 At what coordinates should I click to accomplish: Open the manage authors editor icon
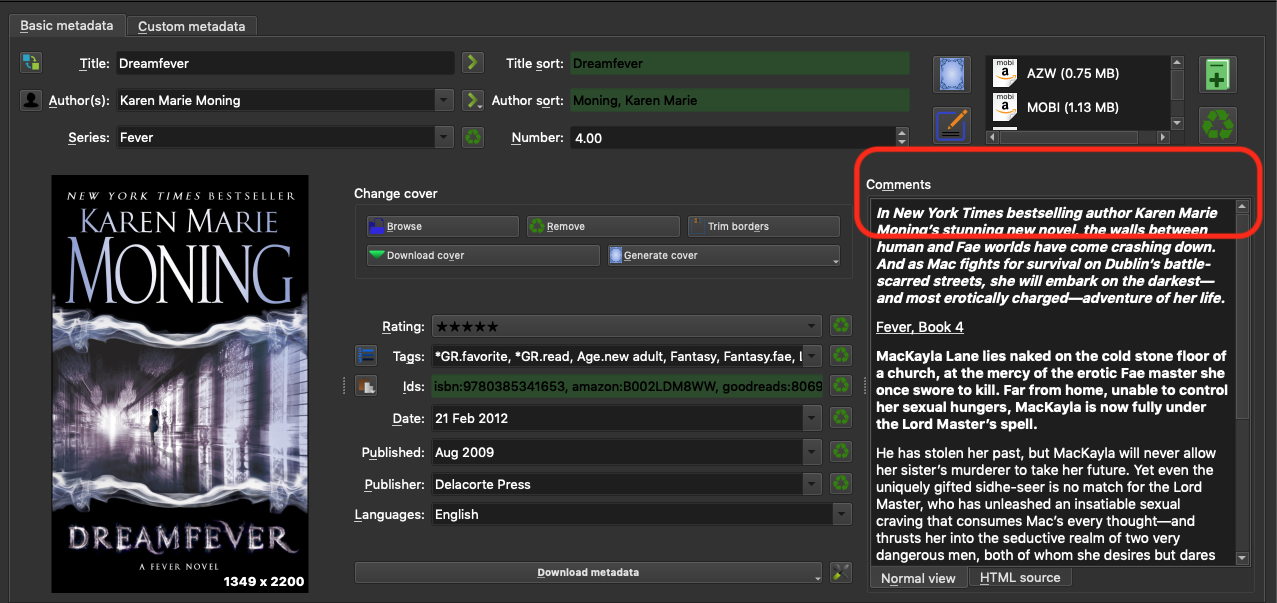pos(31,100)
